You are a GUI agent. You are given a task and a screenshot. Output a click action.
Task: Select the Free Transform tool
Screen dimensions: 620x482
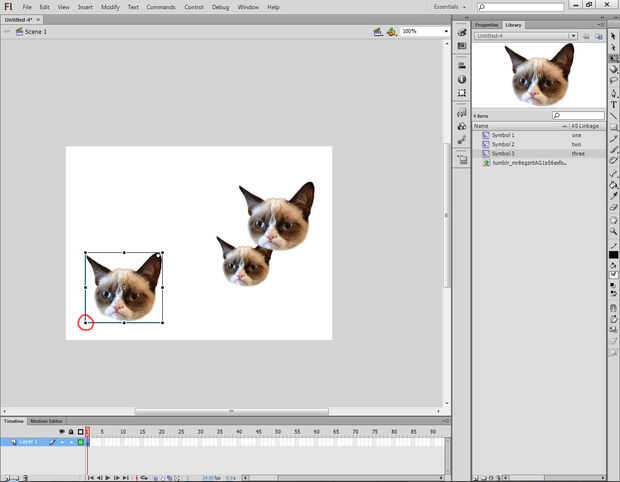613,58
